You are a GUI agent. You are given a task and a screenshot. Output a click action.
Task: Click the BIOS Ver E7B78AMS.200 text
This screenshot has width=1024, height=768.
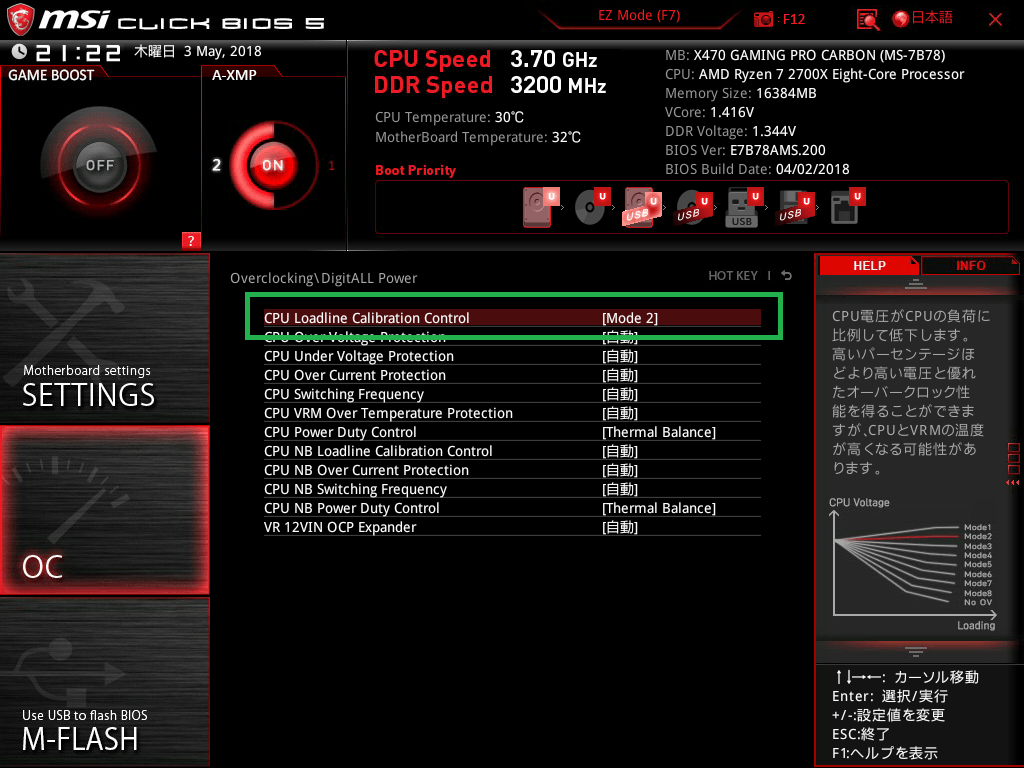click(x=745, y=150)
